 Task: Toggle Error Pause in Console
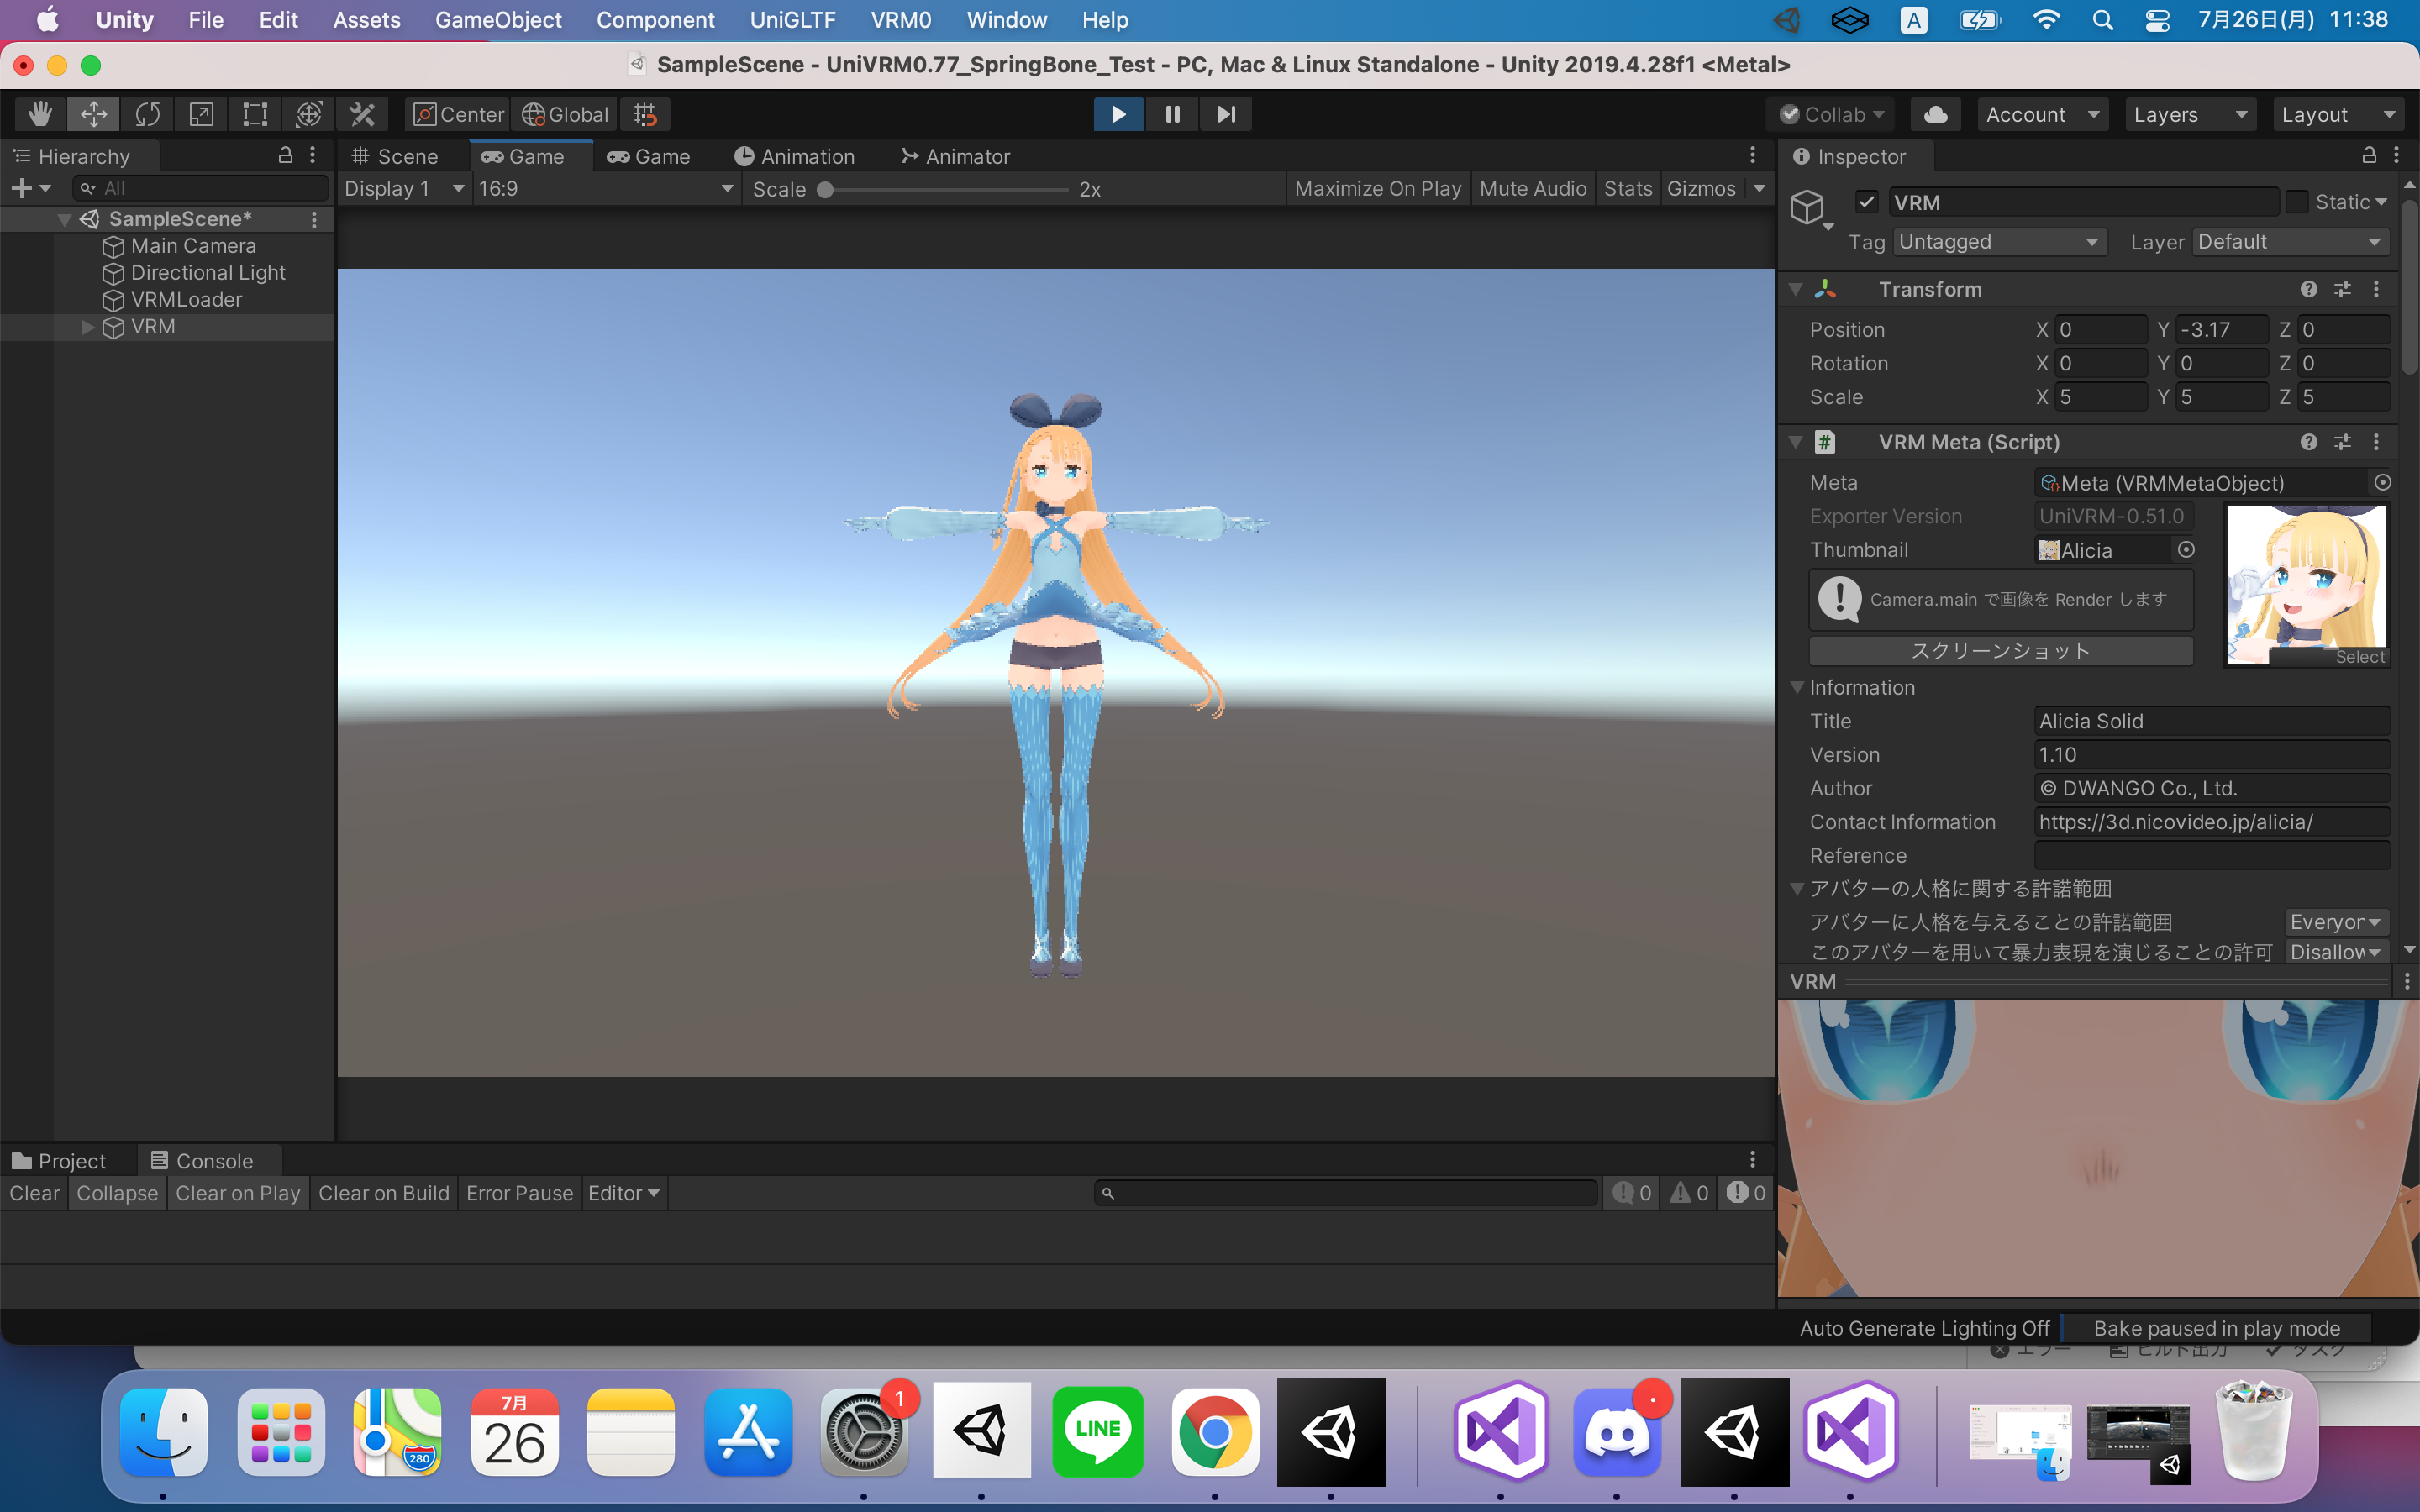point(519,1193)
